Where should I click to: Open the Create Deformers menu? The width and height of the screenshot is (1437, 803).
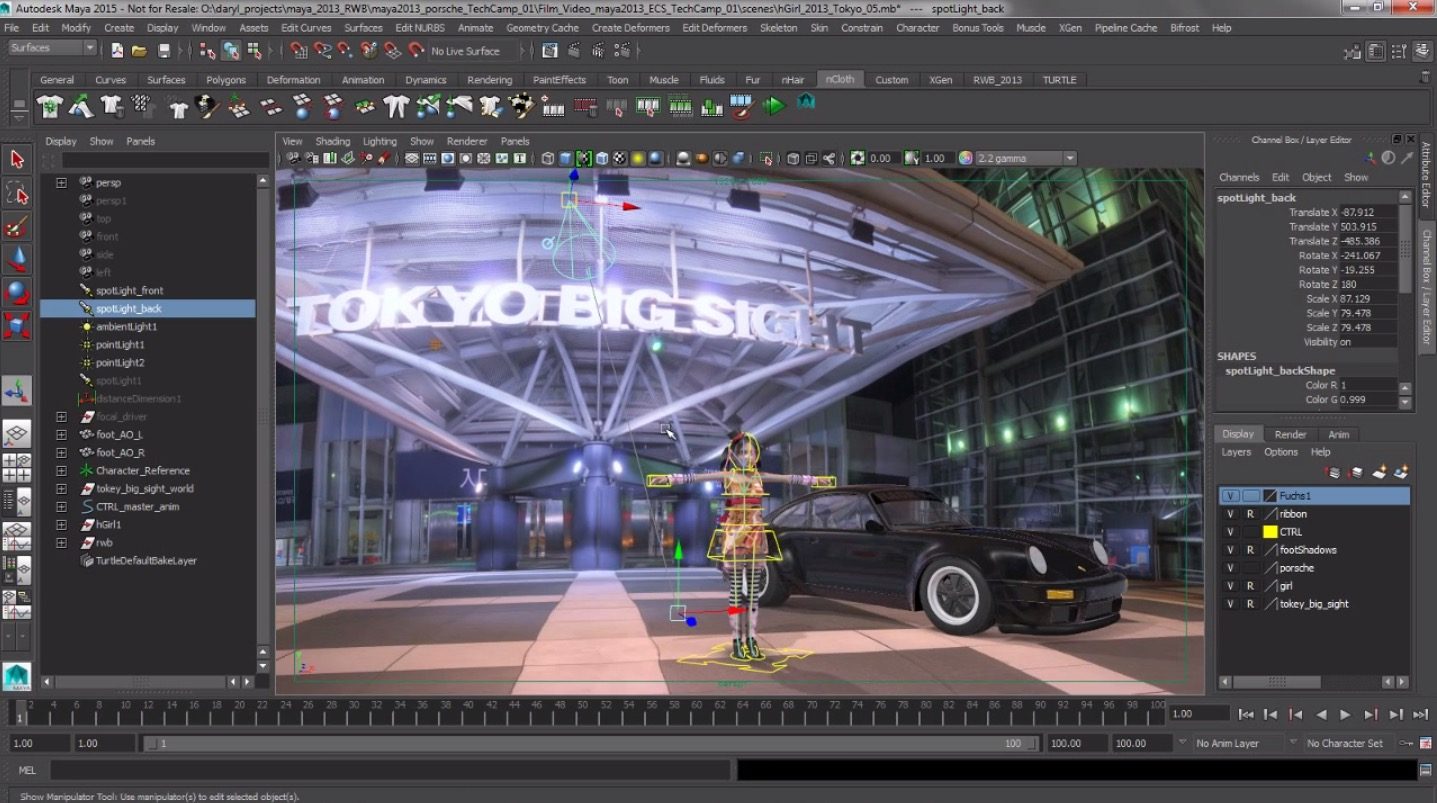(x=630, y=28)
